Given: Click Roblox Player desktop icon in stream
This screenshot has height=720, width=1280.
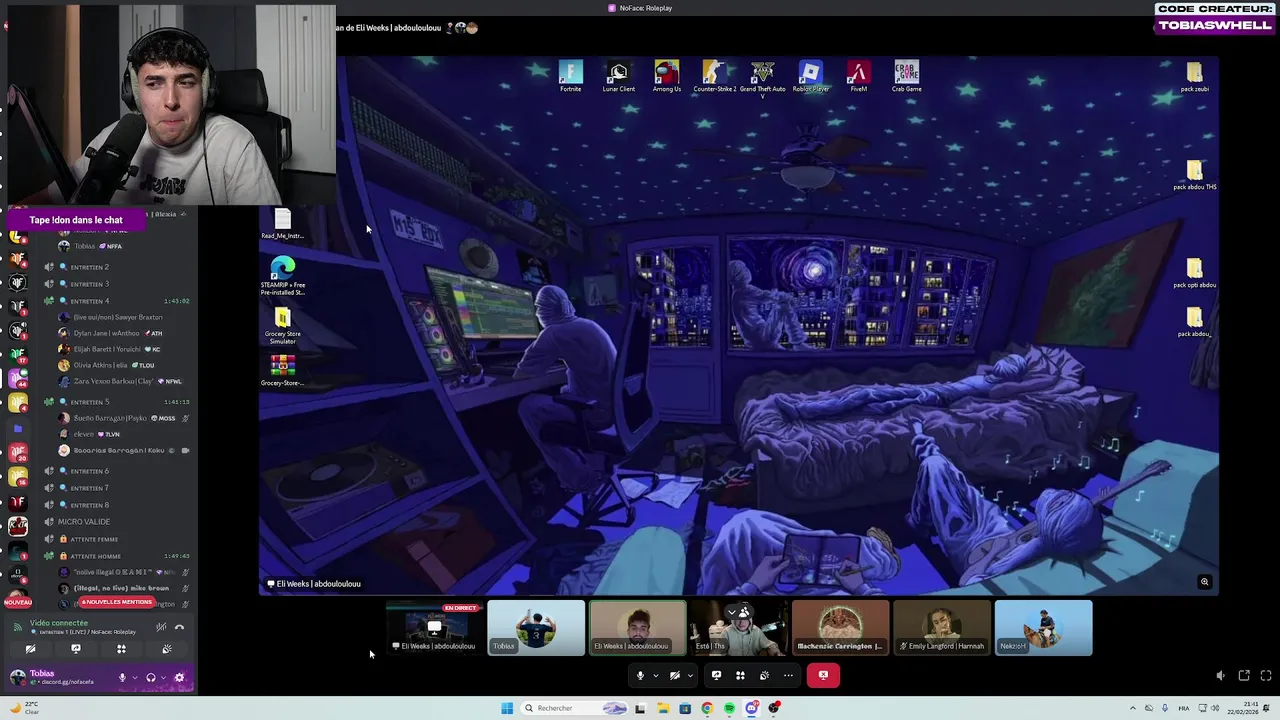Looking at the screenshot, I should coord(810,77).
